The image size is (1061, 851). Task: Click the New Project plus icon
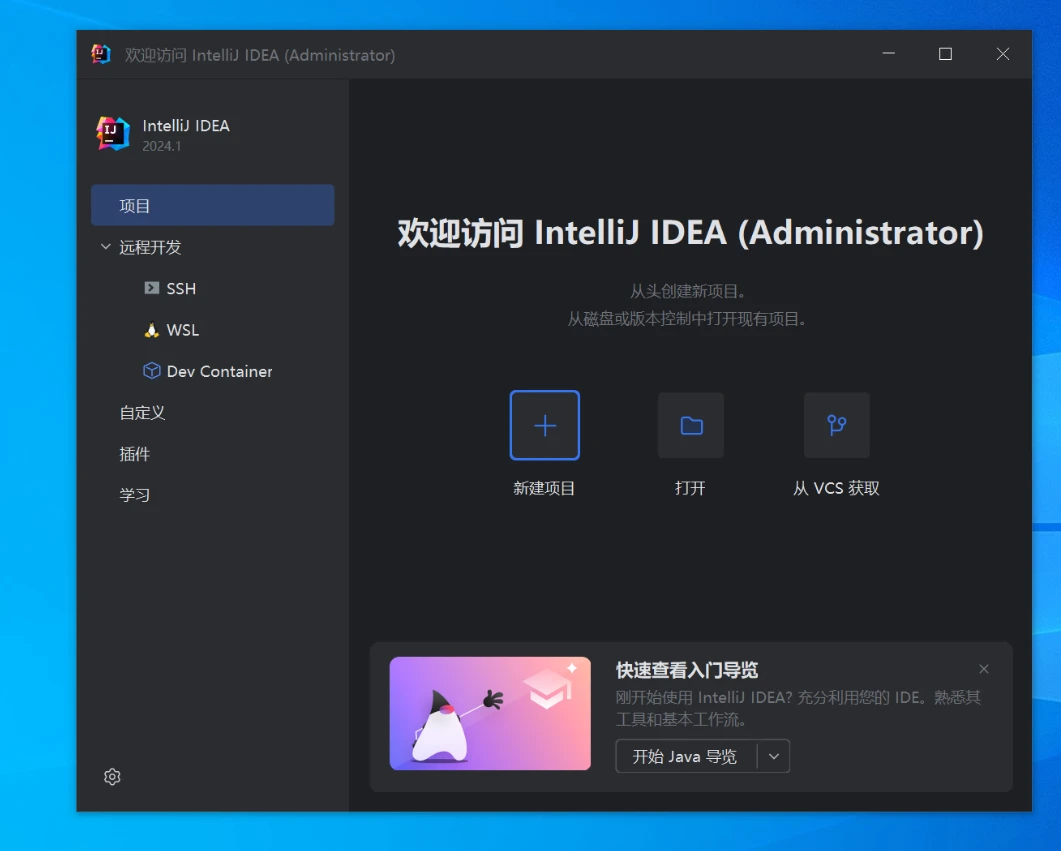545,426
